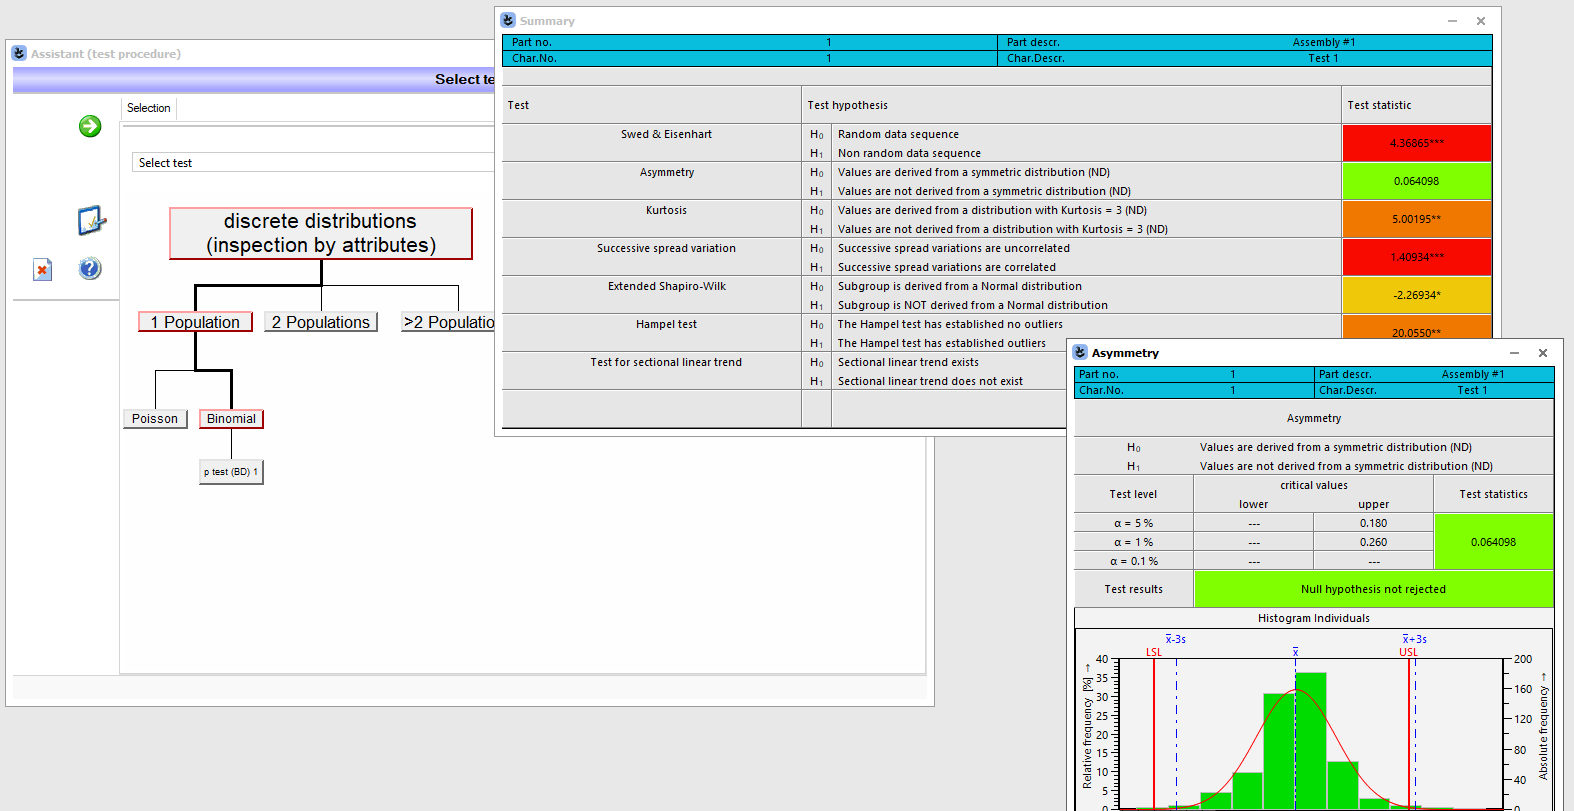Screen dimensions: 1574x811
Task: Click the red Successive spread statistic 1.40934***
Action: point(1416,257)
